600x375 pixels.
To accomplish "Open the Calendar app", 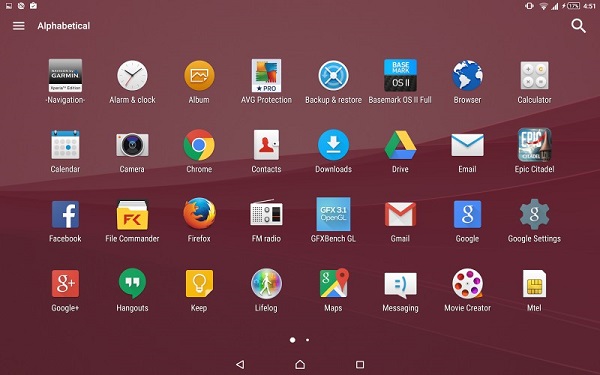I will [65, 145].
